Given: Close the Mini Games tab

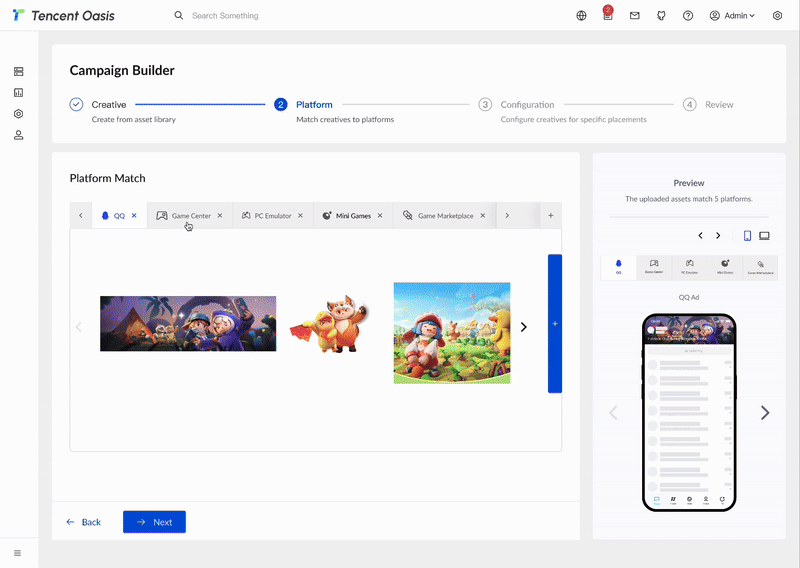Looking at the screenshot, I should [380, 216].
